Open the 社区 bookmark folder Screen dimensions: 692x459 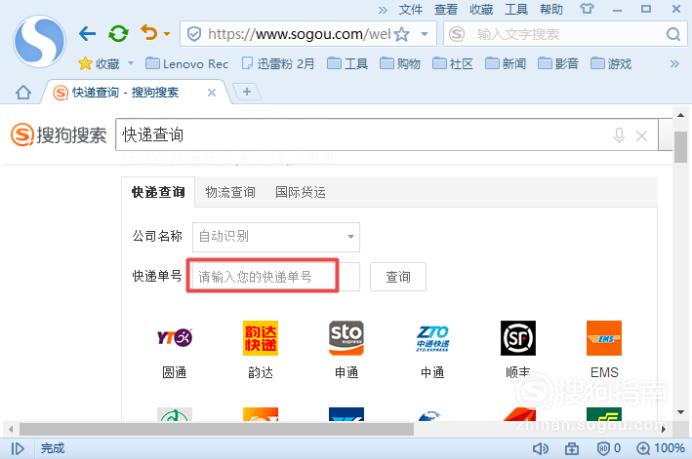click(452, 64)
